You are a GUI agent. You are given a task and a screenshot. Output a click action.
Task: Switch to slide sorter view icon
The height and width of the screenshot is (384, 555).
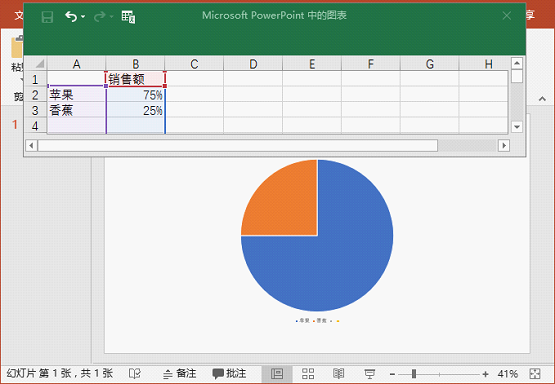(x=308, y=373)
